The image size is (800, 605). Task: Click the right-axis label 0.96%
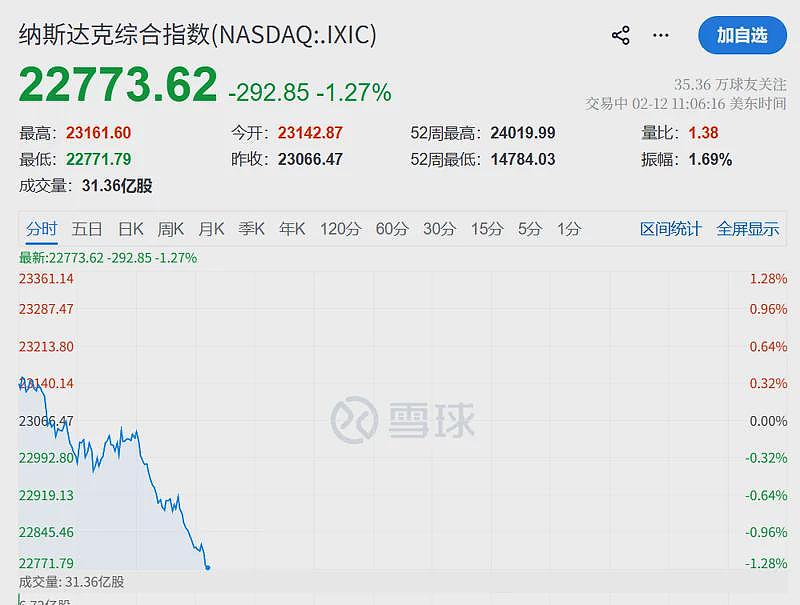(768, 309)
